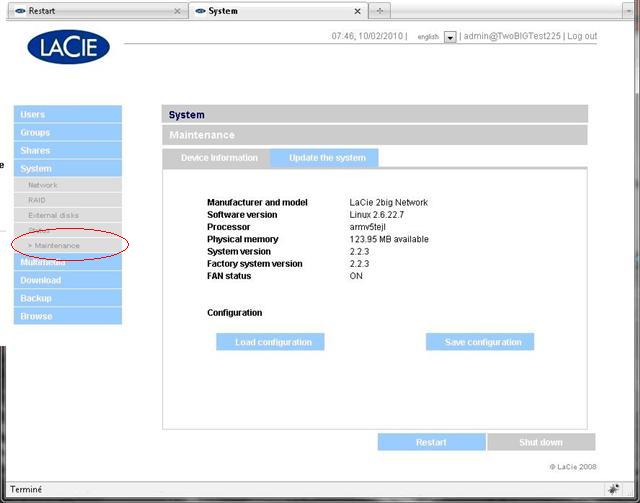Image resolution: width=640 pixels, height=503 pixels.
Task: Select the Update the system tab
Action: 327,158
